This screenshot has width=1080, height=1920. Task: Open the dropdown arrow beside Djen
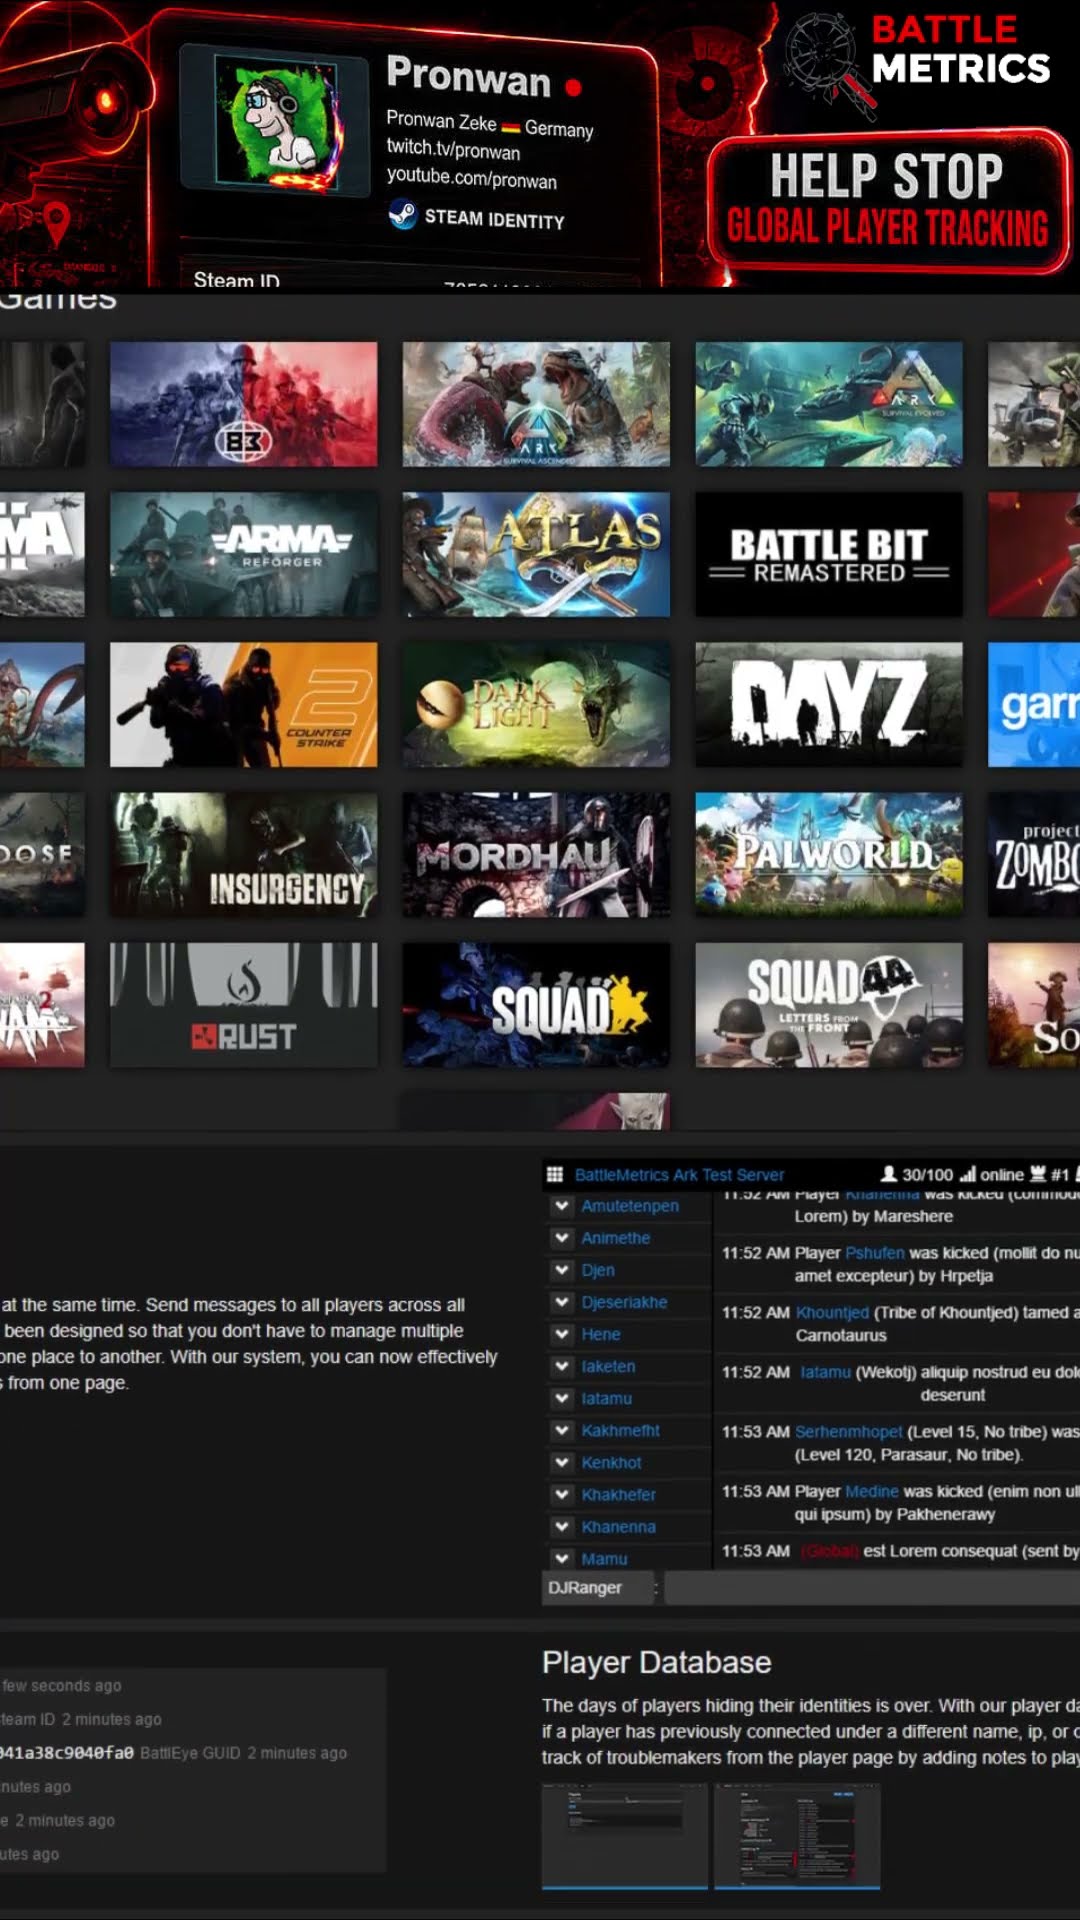[562, 1270]
